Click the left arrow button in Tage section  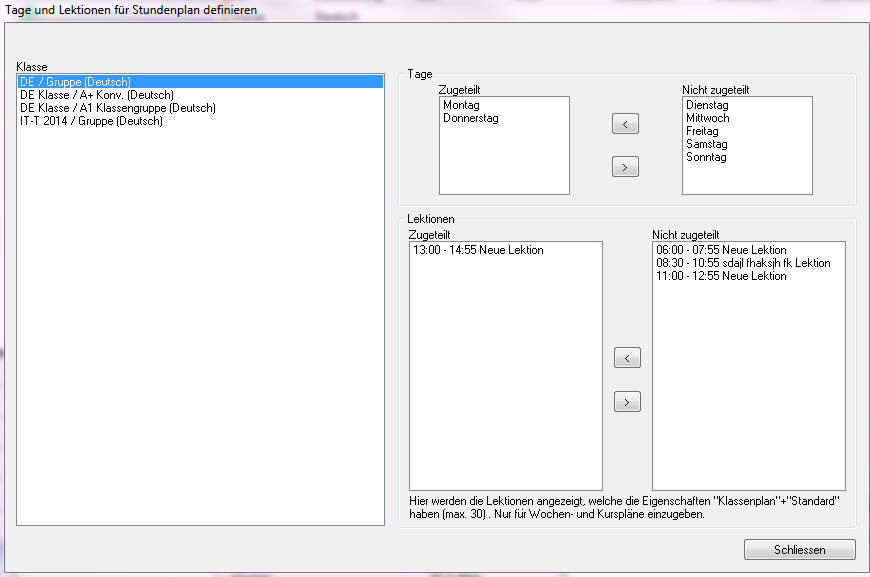point(625,125)
